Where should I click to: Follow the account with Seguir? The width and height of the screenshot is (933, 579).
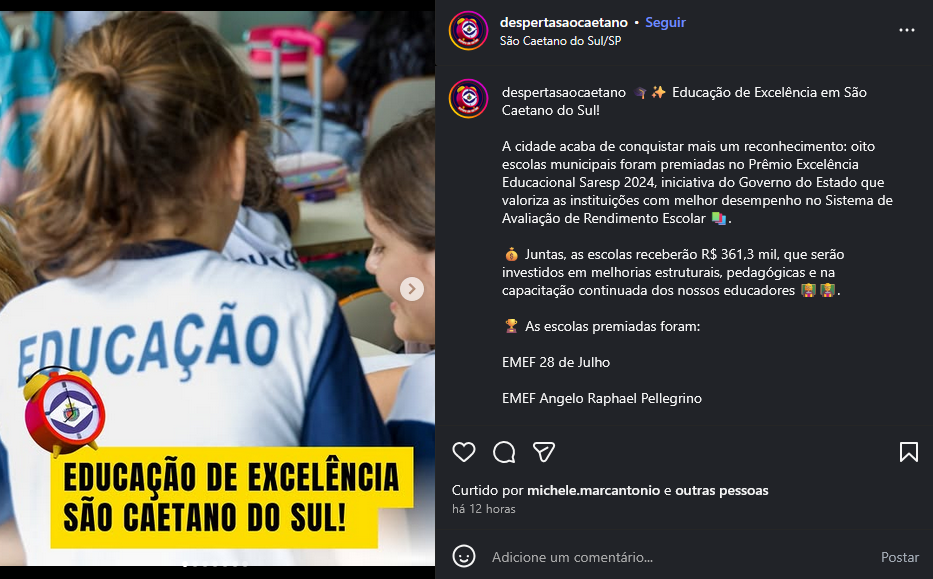pos(665,23)
